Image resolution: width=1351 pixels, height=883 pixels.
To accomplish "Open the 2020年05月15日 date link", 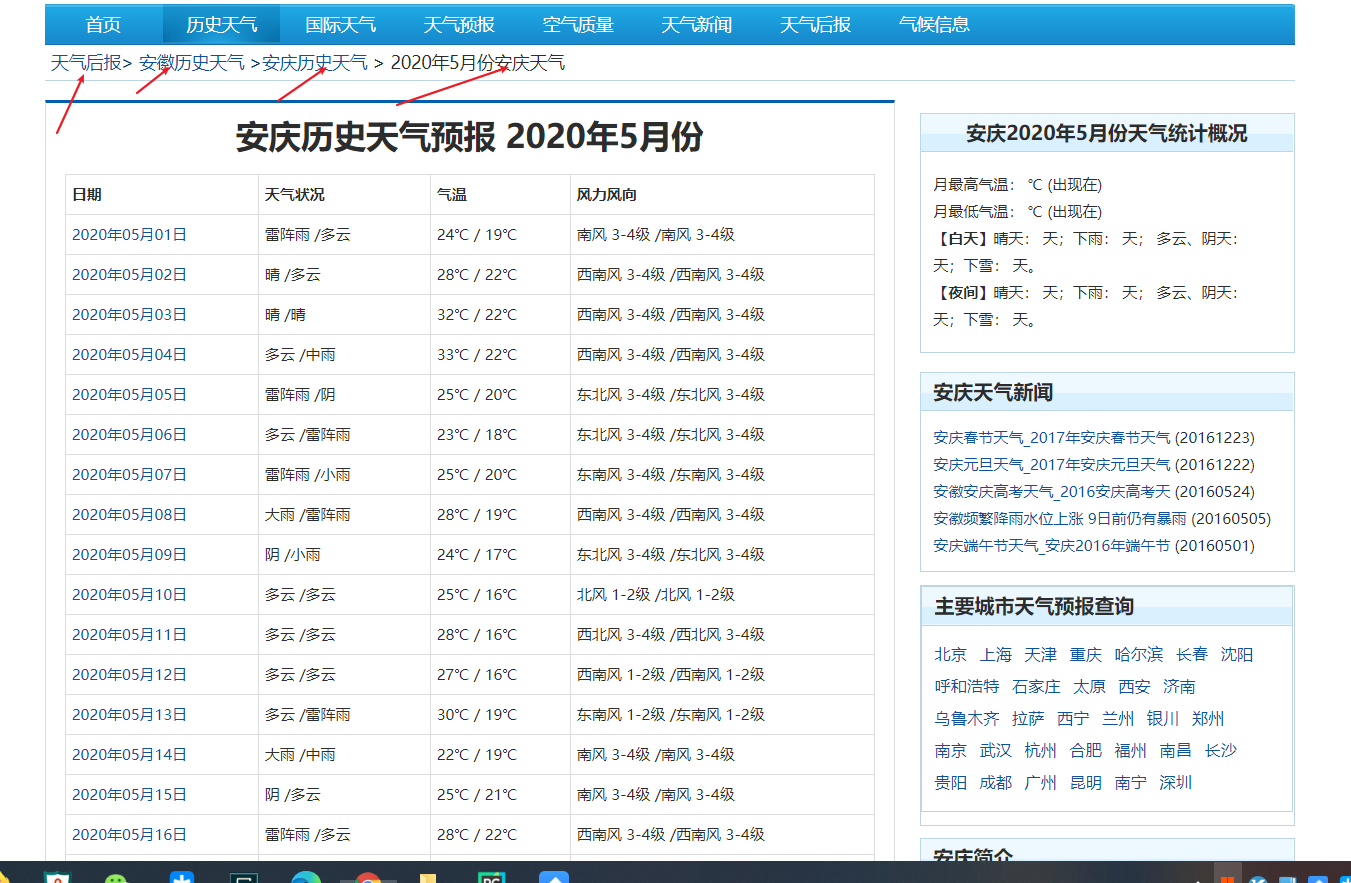I will (x=129, y=795).
